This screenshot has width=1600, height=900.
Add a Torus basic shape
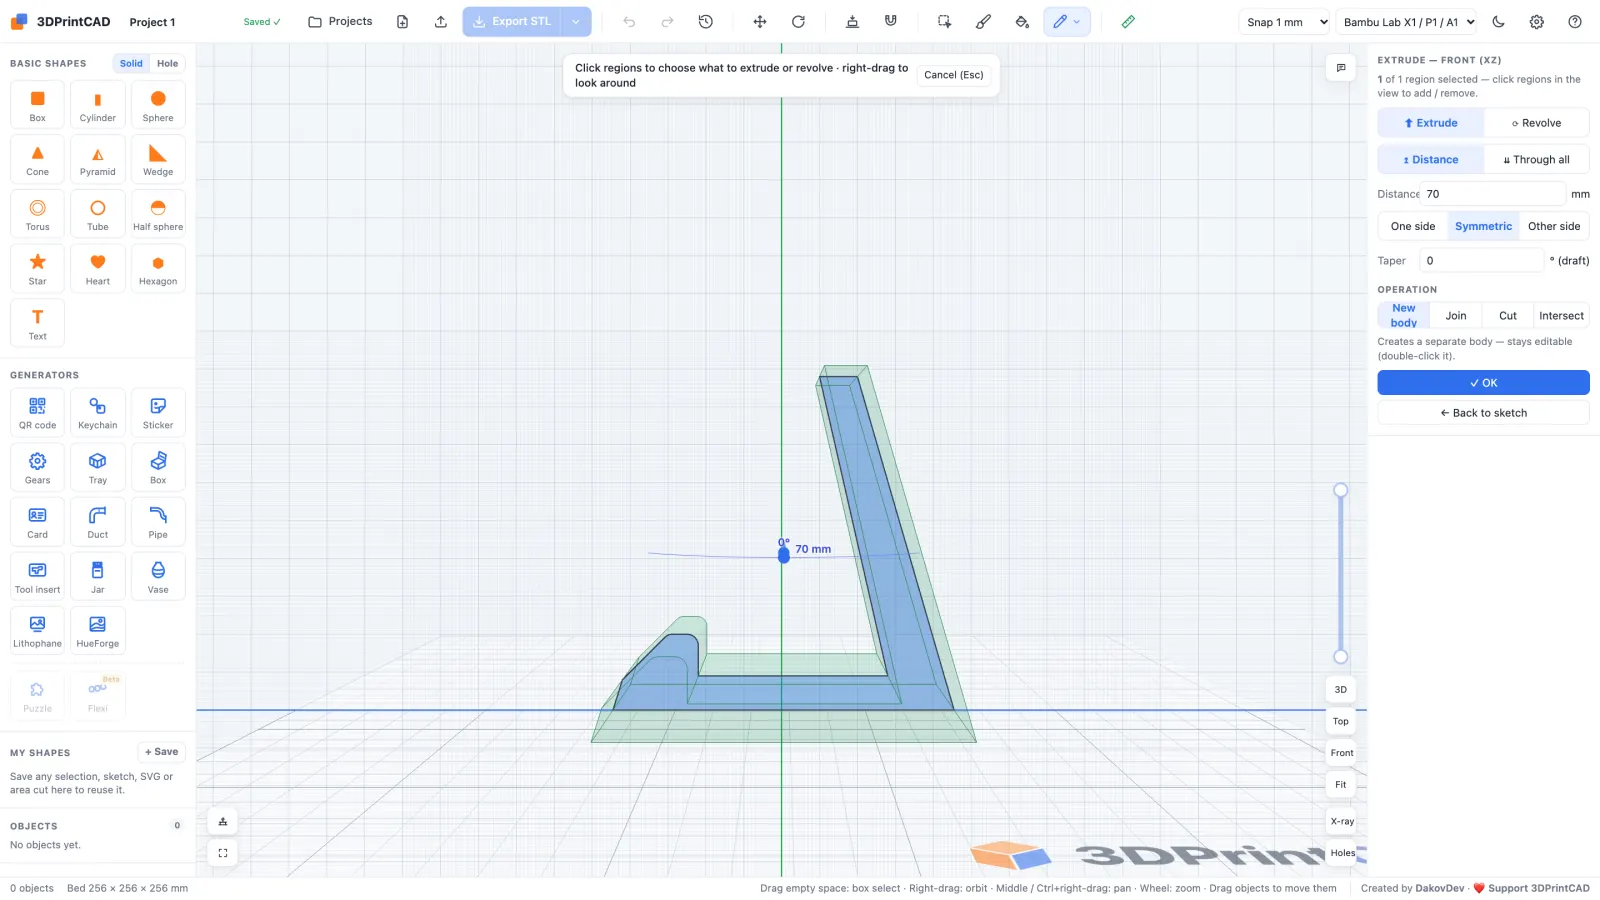tap(38, 214)
